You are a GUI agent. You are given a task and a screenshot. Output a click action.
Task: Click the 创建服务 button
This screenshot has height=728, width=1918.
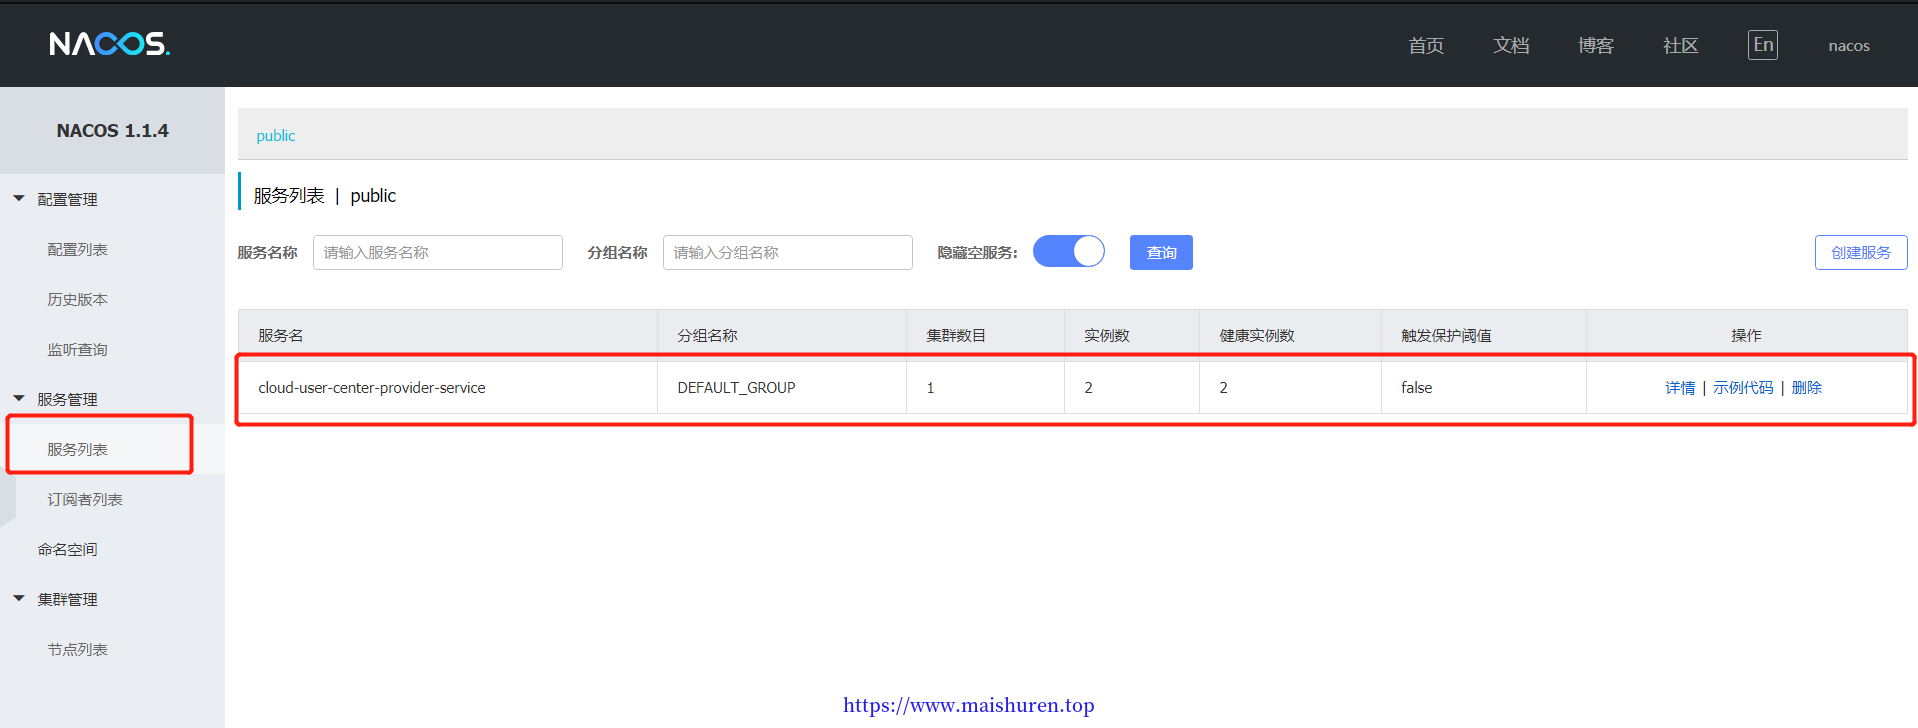click(1861, 252)
